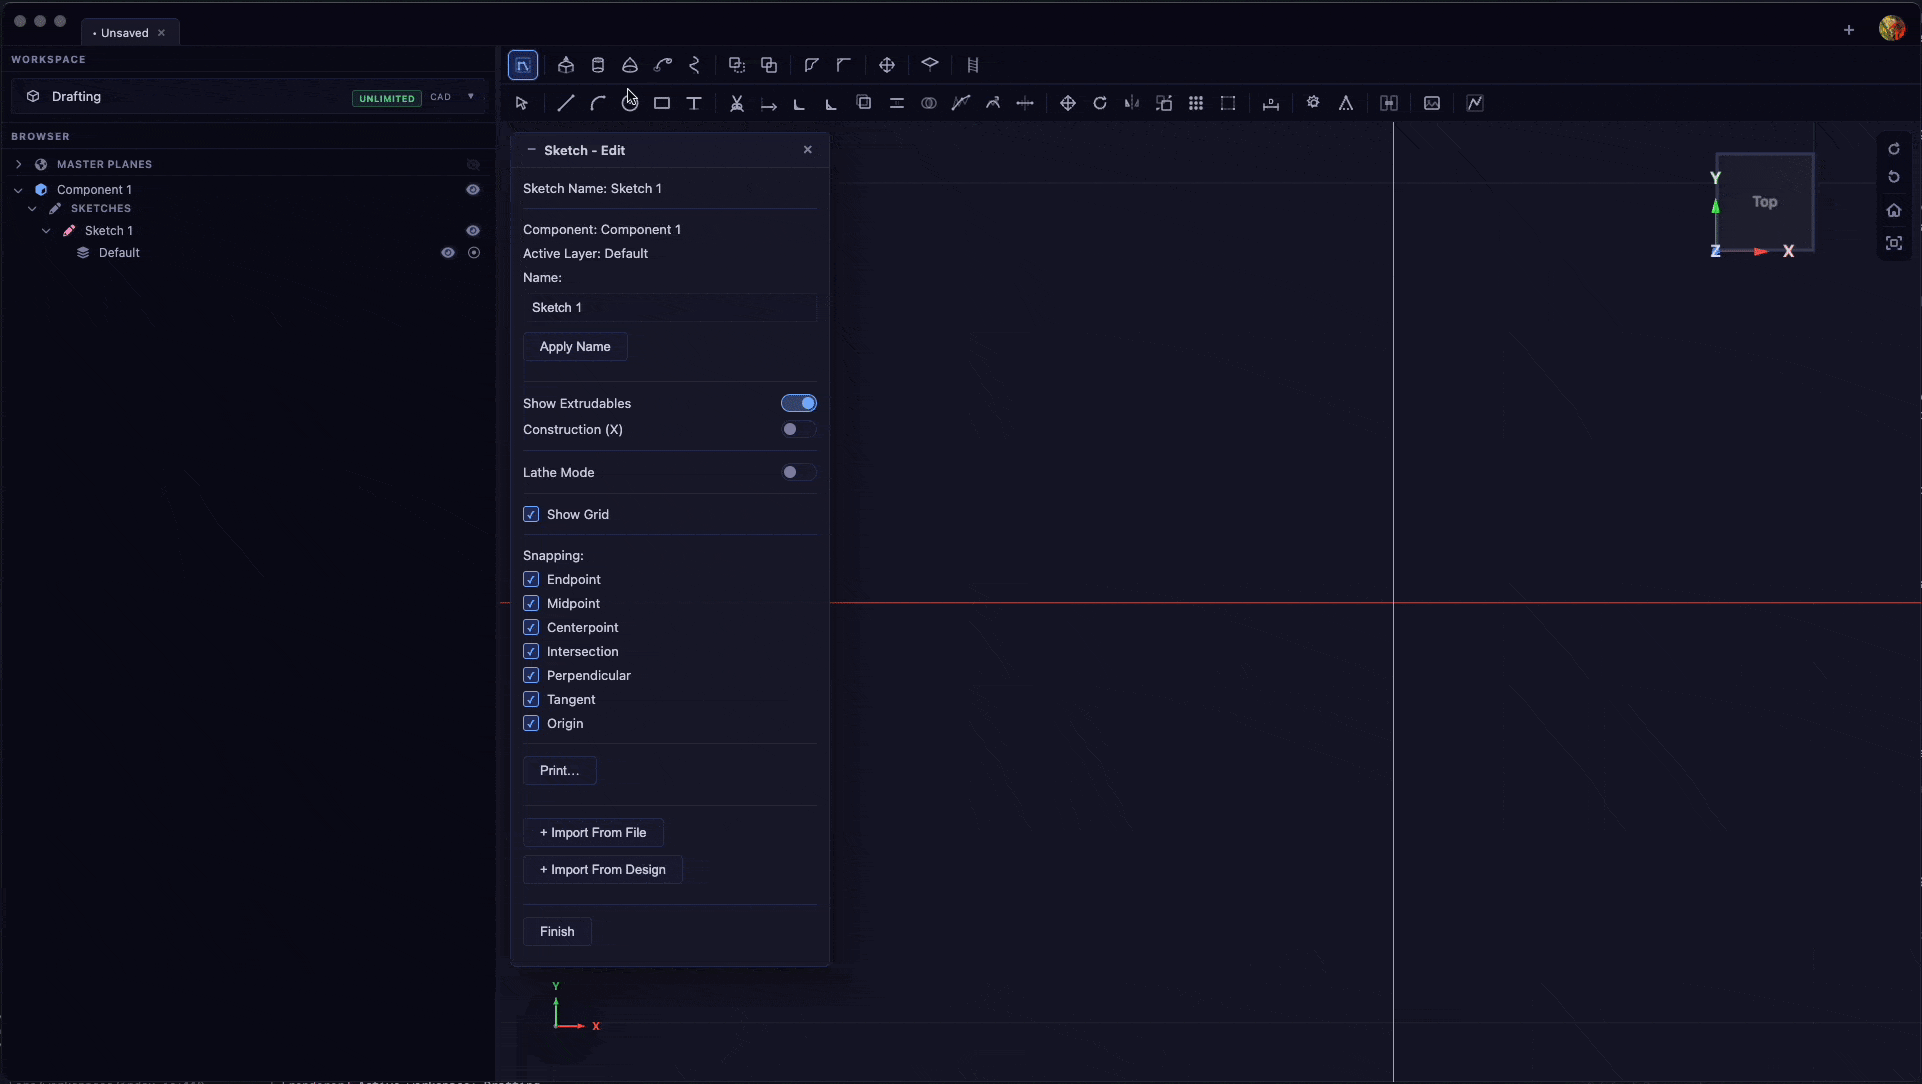Screen dimensions: 1922x1084
Task: Click the gear generator tool icon
Action: click(x=1313, y=103)
